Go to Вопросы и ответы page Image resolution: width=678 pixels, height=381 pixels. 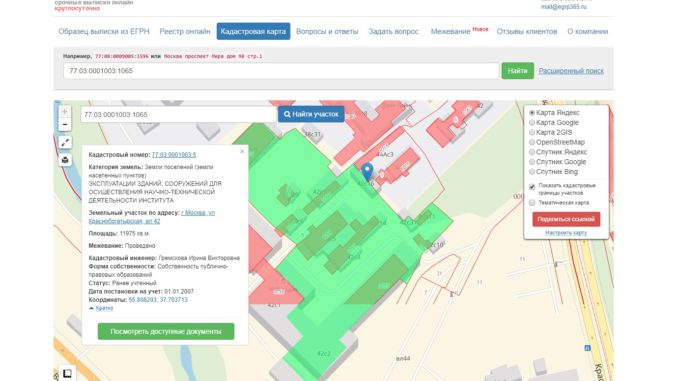tap(327, 31)
